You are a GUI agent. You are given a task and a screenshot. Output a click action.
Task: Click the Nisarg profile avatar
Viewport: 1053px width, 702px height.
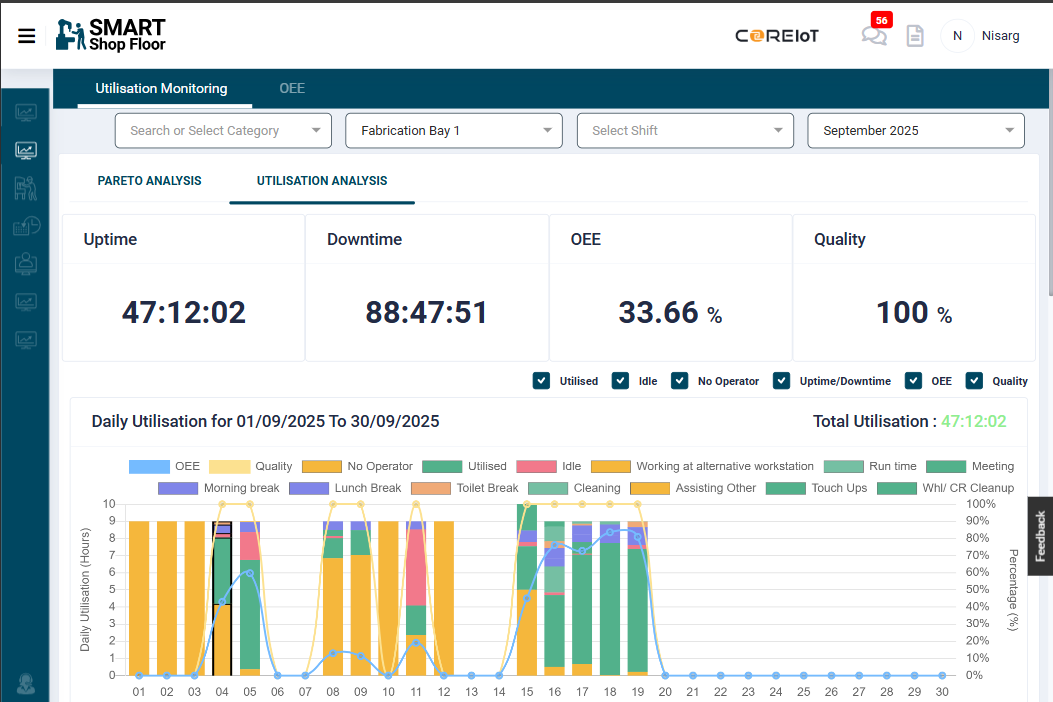click(957, 36)
